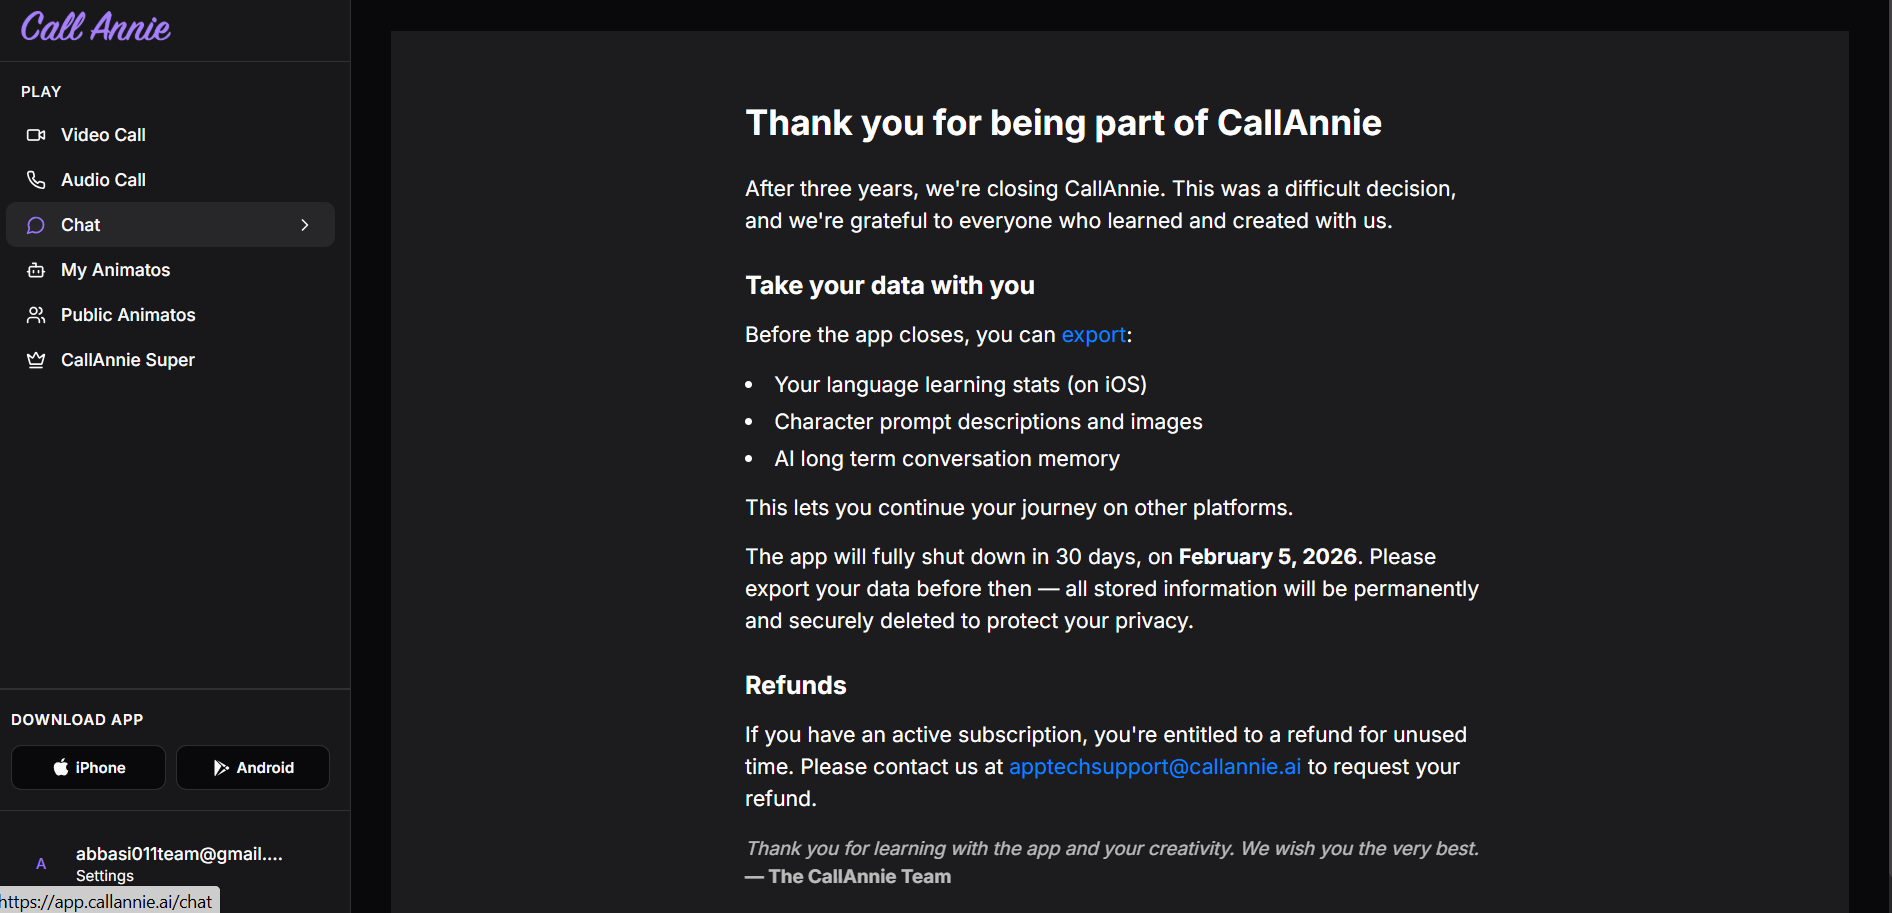The image size is (1892, 913).
Task: Open the Chat menu item
Action: pyautogui.click(x=81, y=225)
